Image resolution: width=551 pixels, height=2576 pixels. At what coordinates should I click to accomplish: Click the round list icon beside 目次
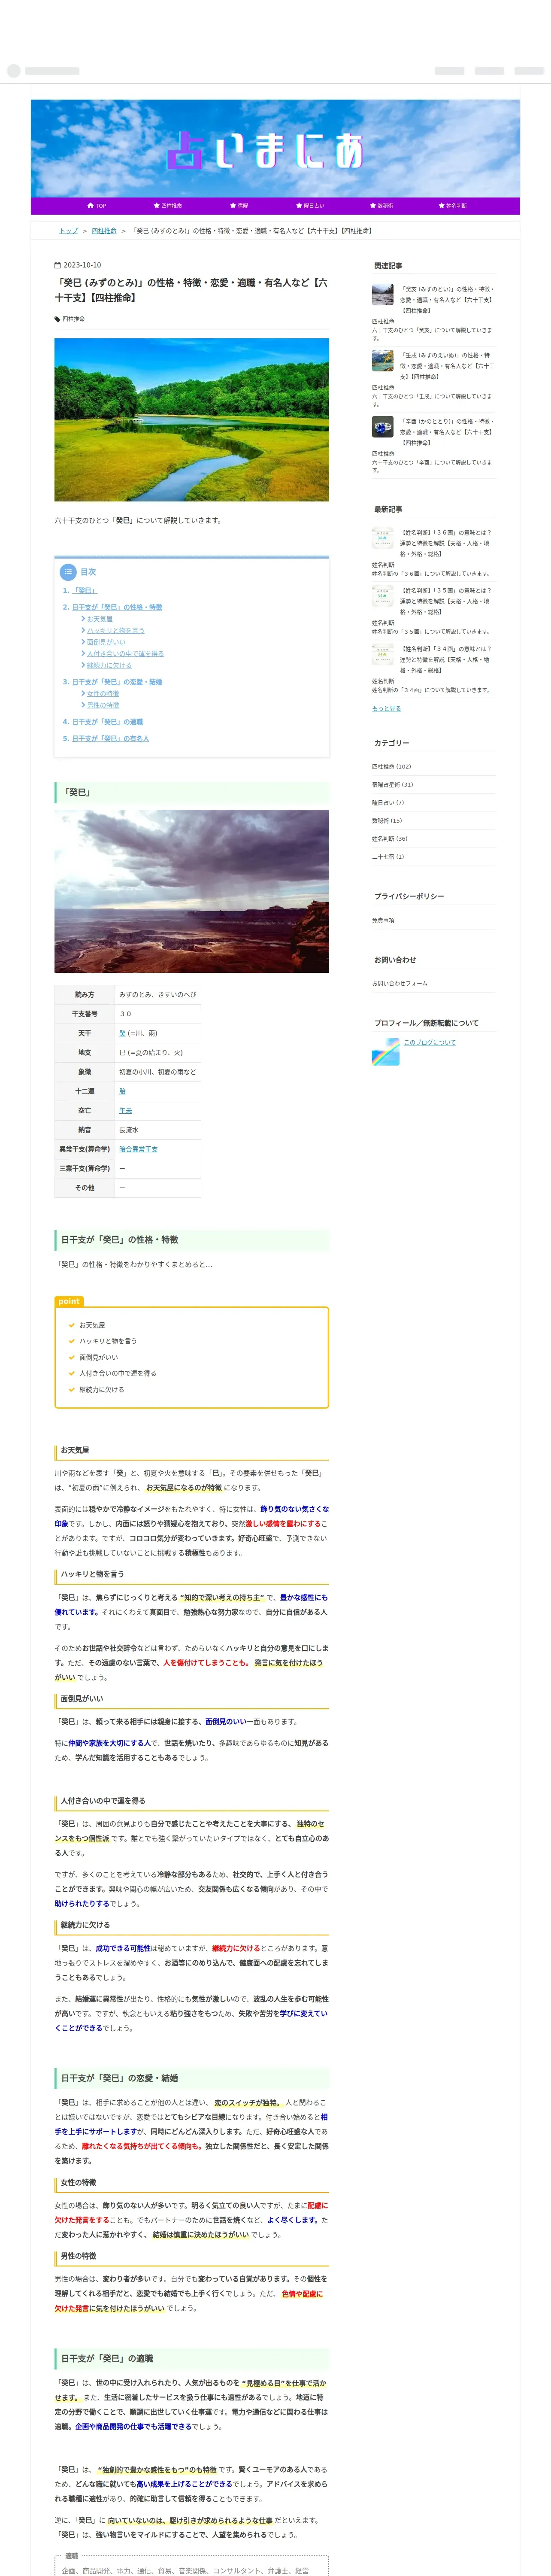click(x=68, y=572)
